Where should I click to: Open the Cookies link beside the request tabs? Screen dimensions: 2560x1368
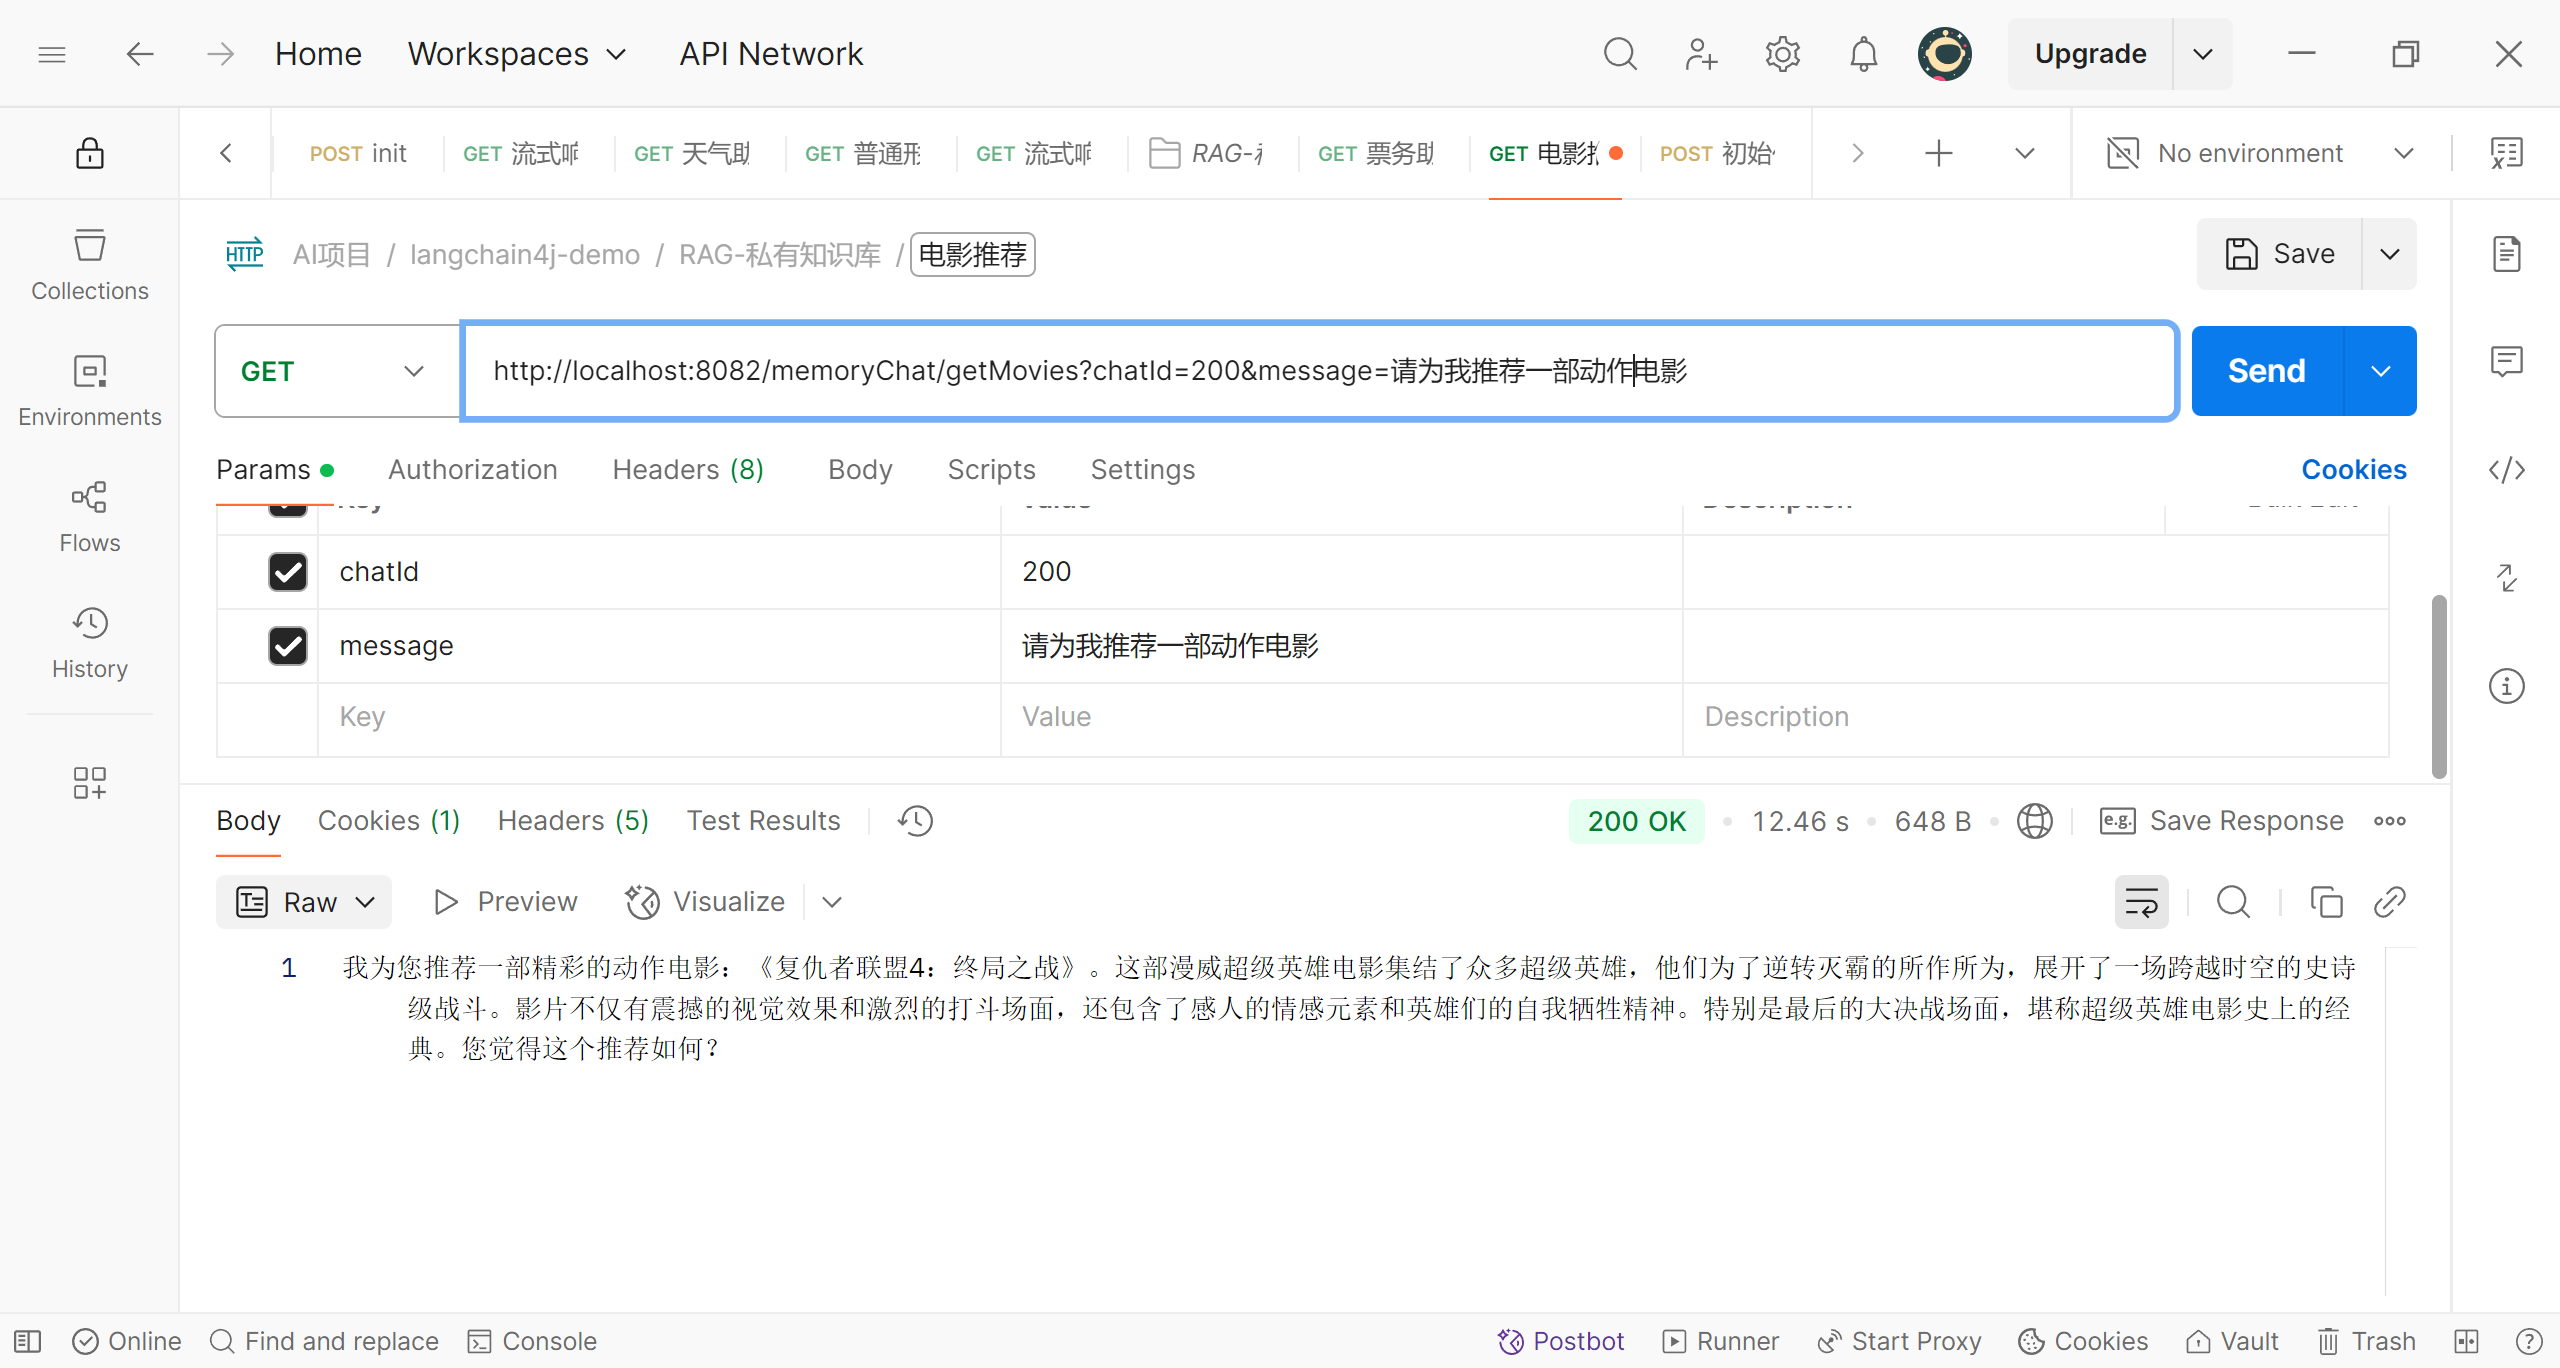2353,470
